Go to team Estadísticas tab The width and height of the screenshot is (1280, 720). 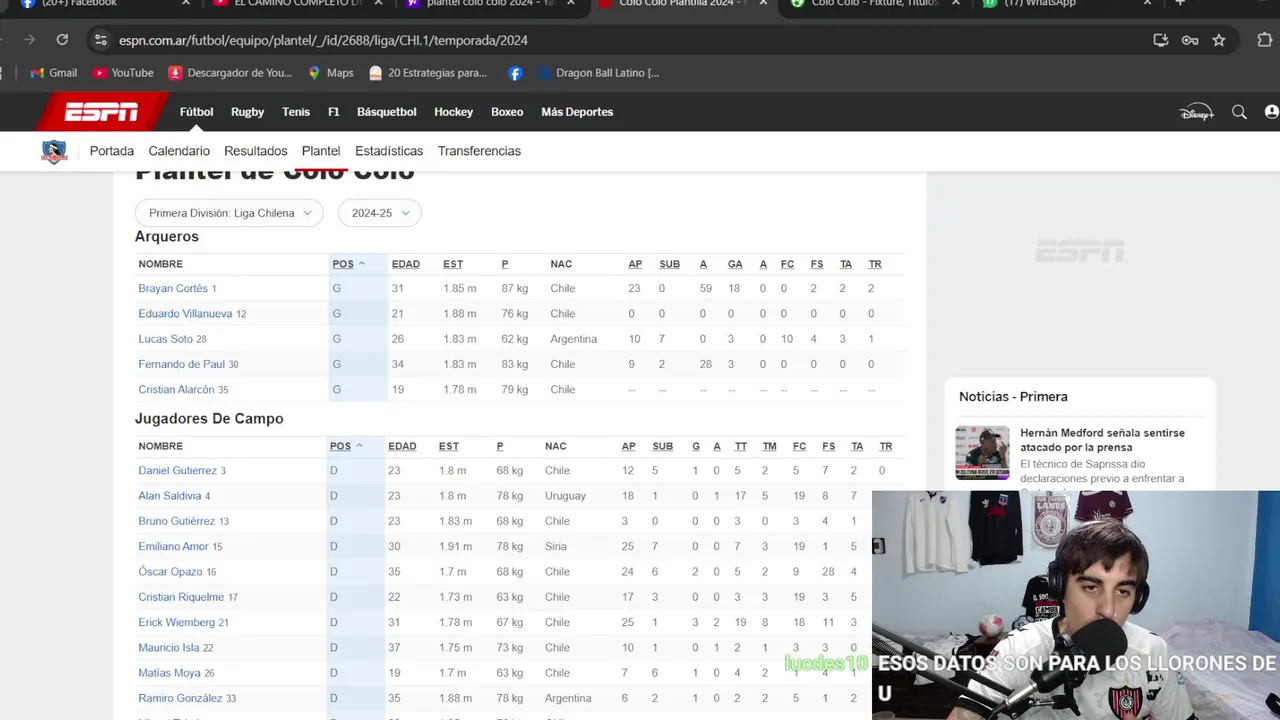click(389, 151)
